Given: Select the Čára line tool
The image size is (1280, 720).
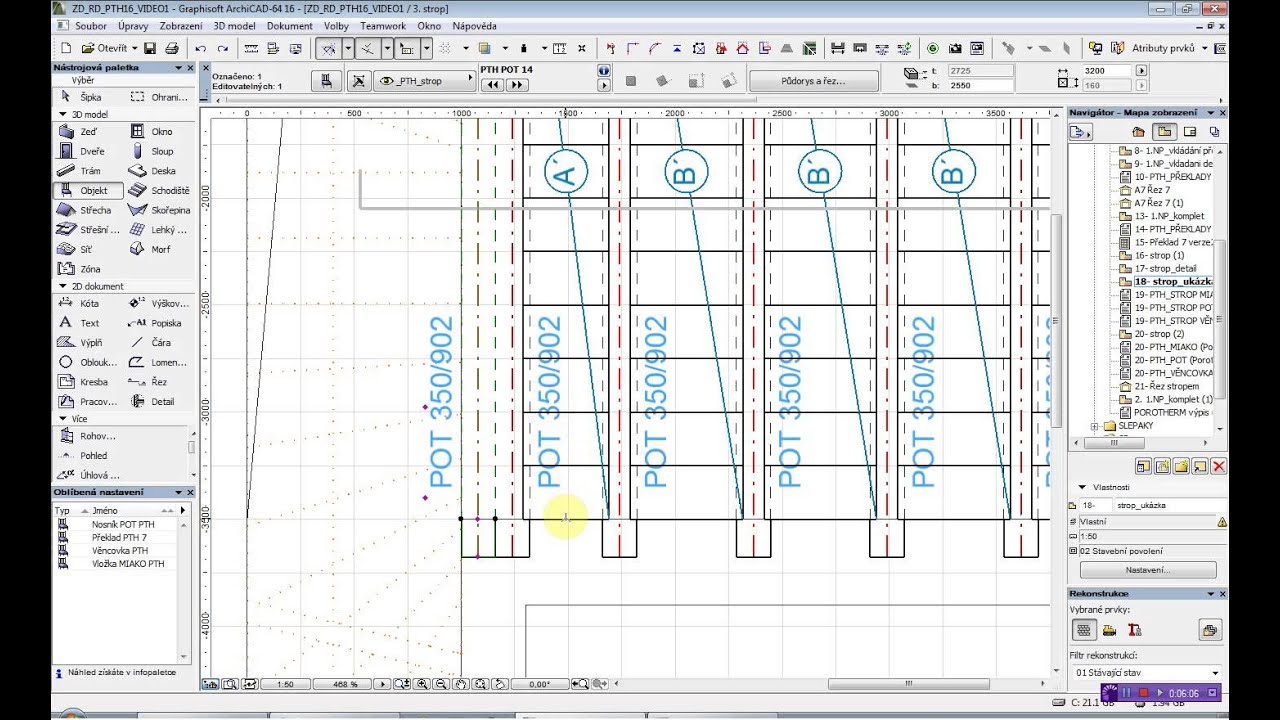Looking at the screenshot, I should pyautogui.click(x=153, y=342).
